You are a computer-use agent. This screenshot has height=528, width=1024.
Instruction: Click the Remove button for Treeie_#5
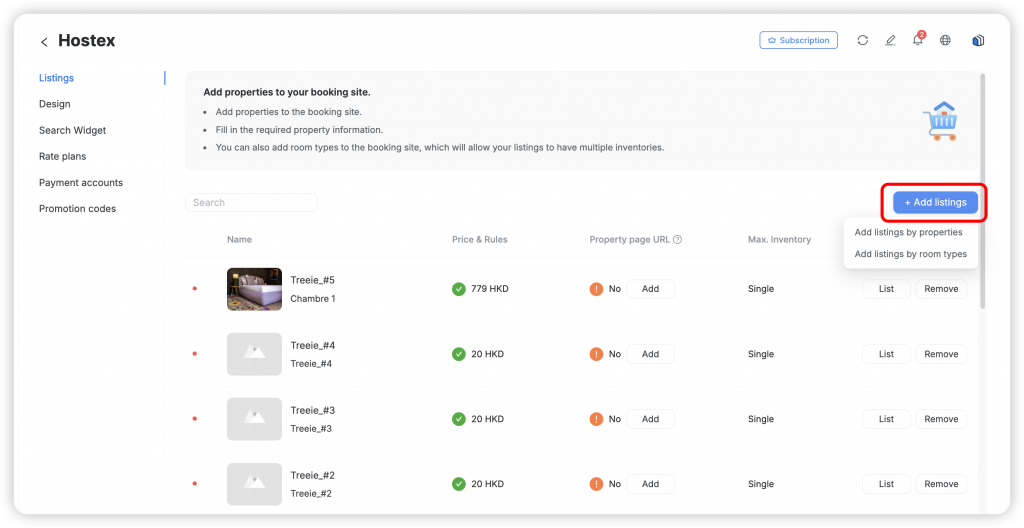(x=940, y=289)
